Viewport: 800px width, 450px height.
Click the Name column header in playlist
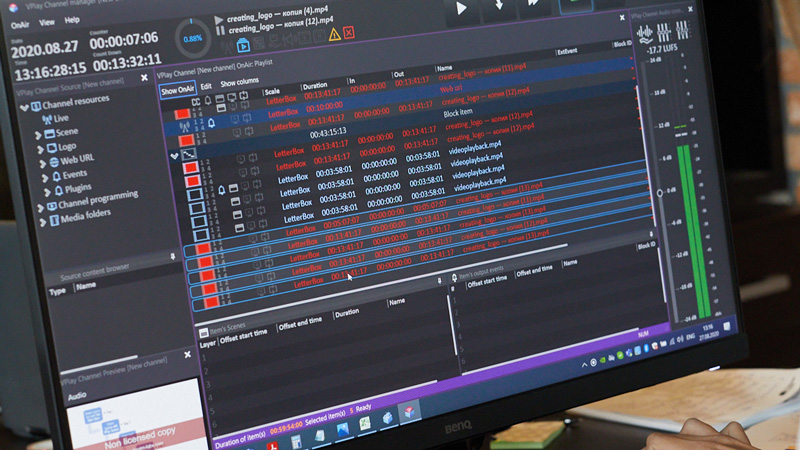pos(444,68)
